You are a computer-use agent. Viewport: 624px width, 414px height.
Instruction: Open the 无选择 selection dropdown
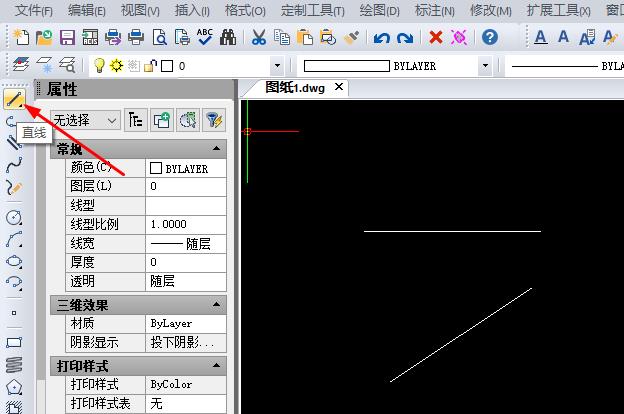[x=85, y=120]
